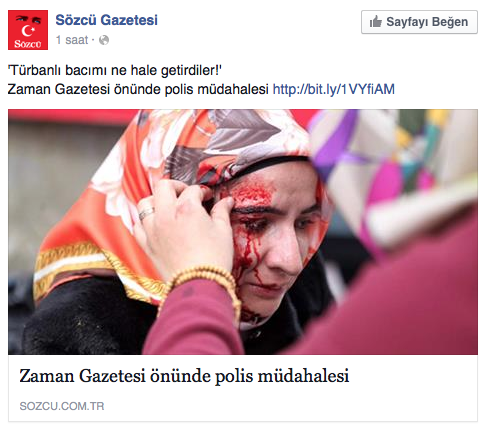Click the 'Sözcü' wordmark inside the avatar
This screenshot has width=486, height=430.
click(28, 44)
